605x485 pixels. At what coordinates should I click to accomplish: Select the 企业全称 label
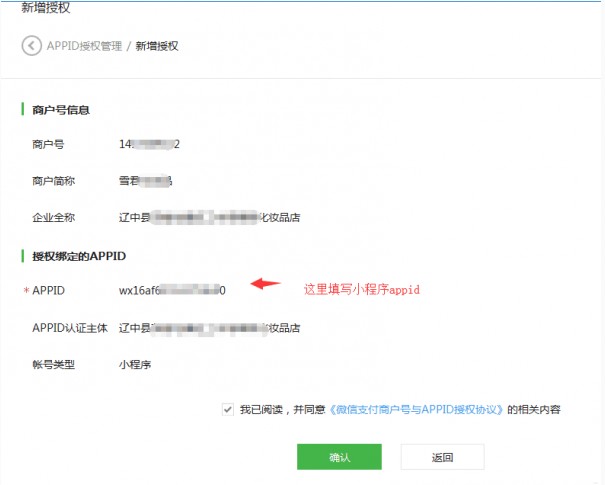(x=54, y=218)
